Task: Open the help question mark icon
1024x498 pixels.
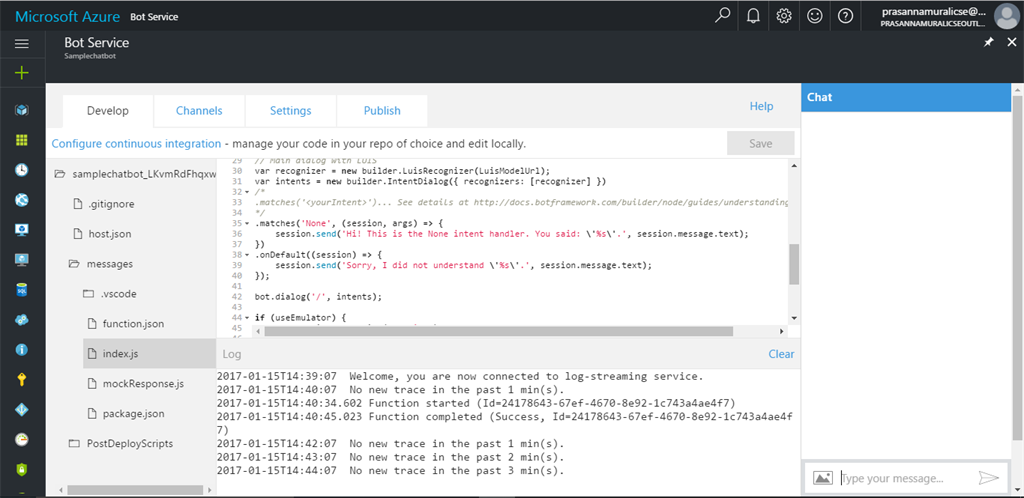Action: [846, 16]
